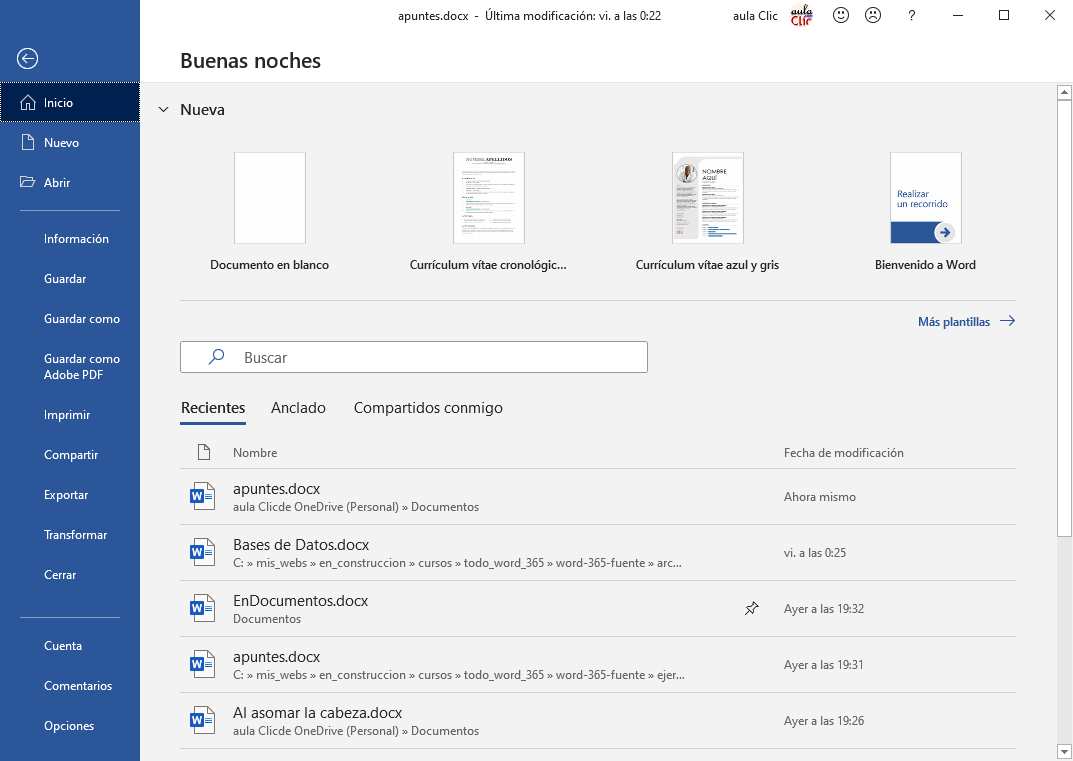This screenshot has height=761, width=1073.
Task: Unpin EnDocumentos.docx using pin icon
Action: pyautogui.click(x=752, y=609)
